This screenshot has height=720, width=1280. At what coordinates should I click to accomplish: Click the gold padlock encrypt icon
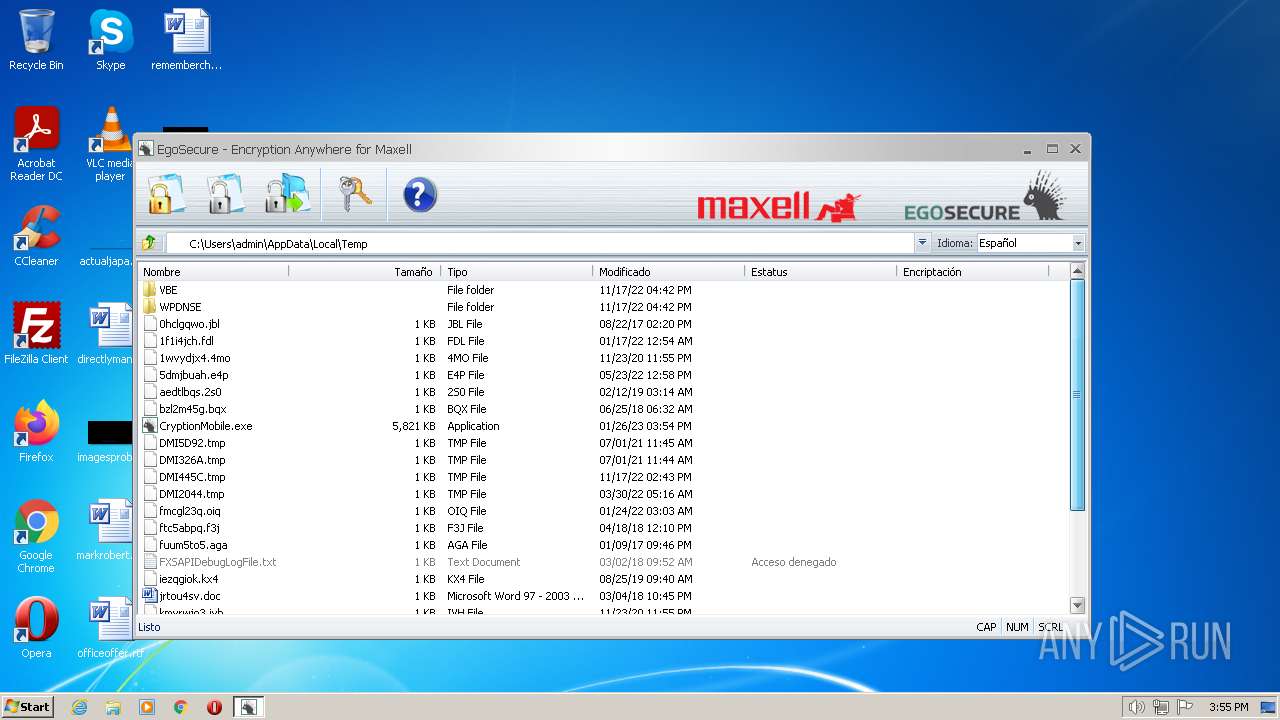(x=166, y=194)
